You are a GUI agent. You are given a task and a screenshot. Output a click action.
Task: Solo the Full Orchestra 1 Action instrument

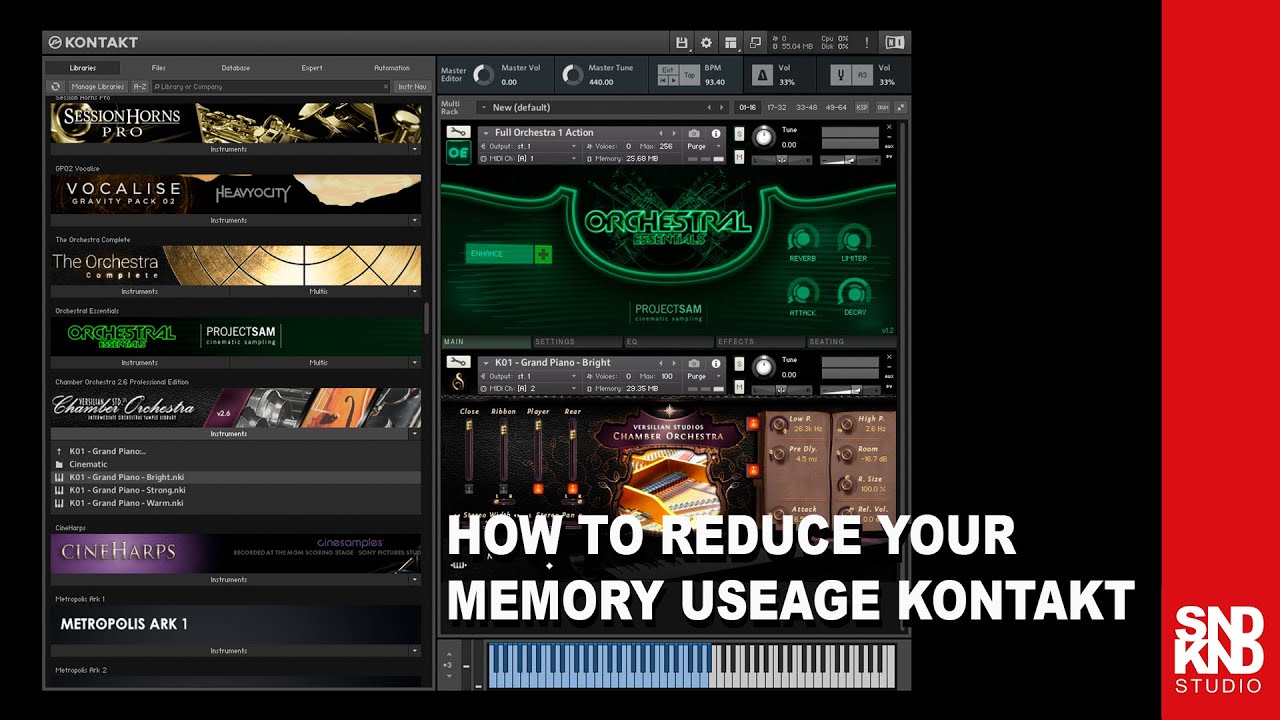[x=739, y=133]
